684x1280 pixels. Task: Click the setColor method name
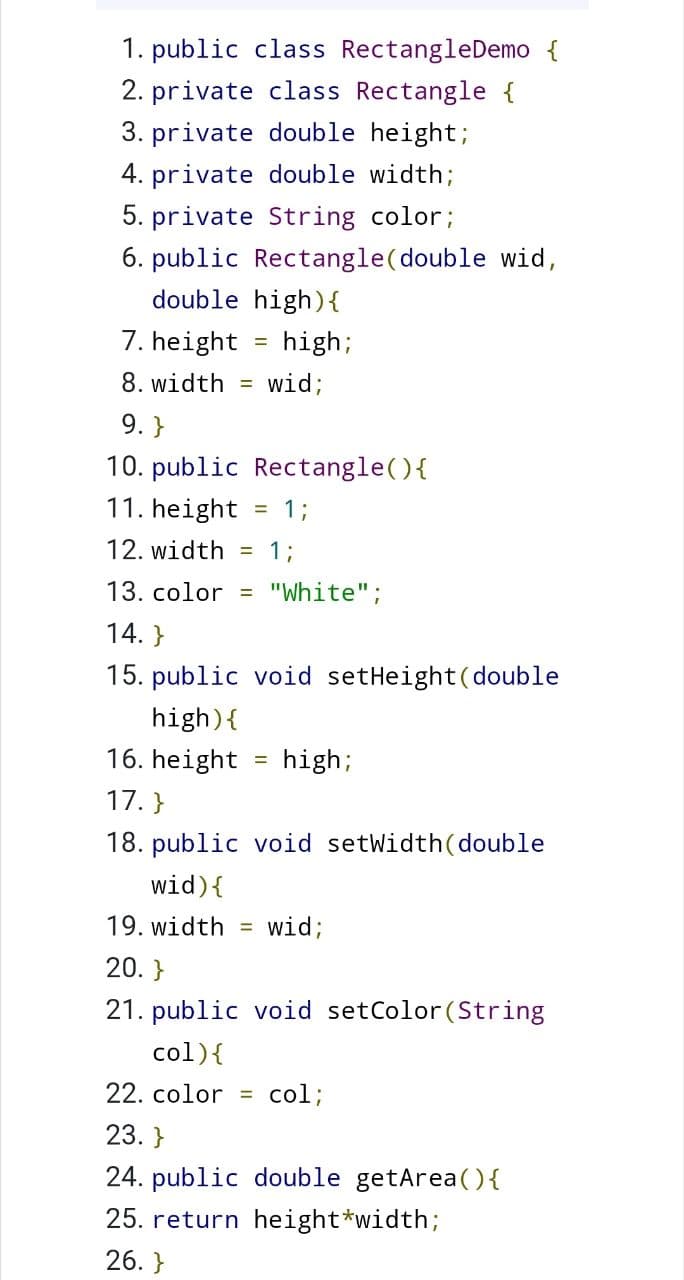click(385, 1011)
